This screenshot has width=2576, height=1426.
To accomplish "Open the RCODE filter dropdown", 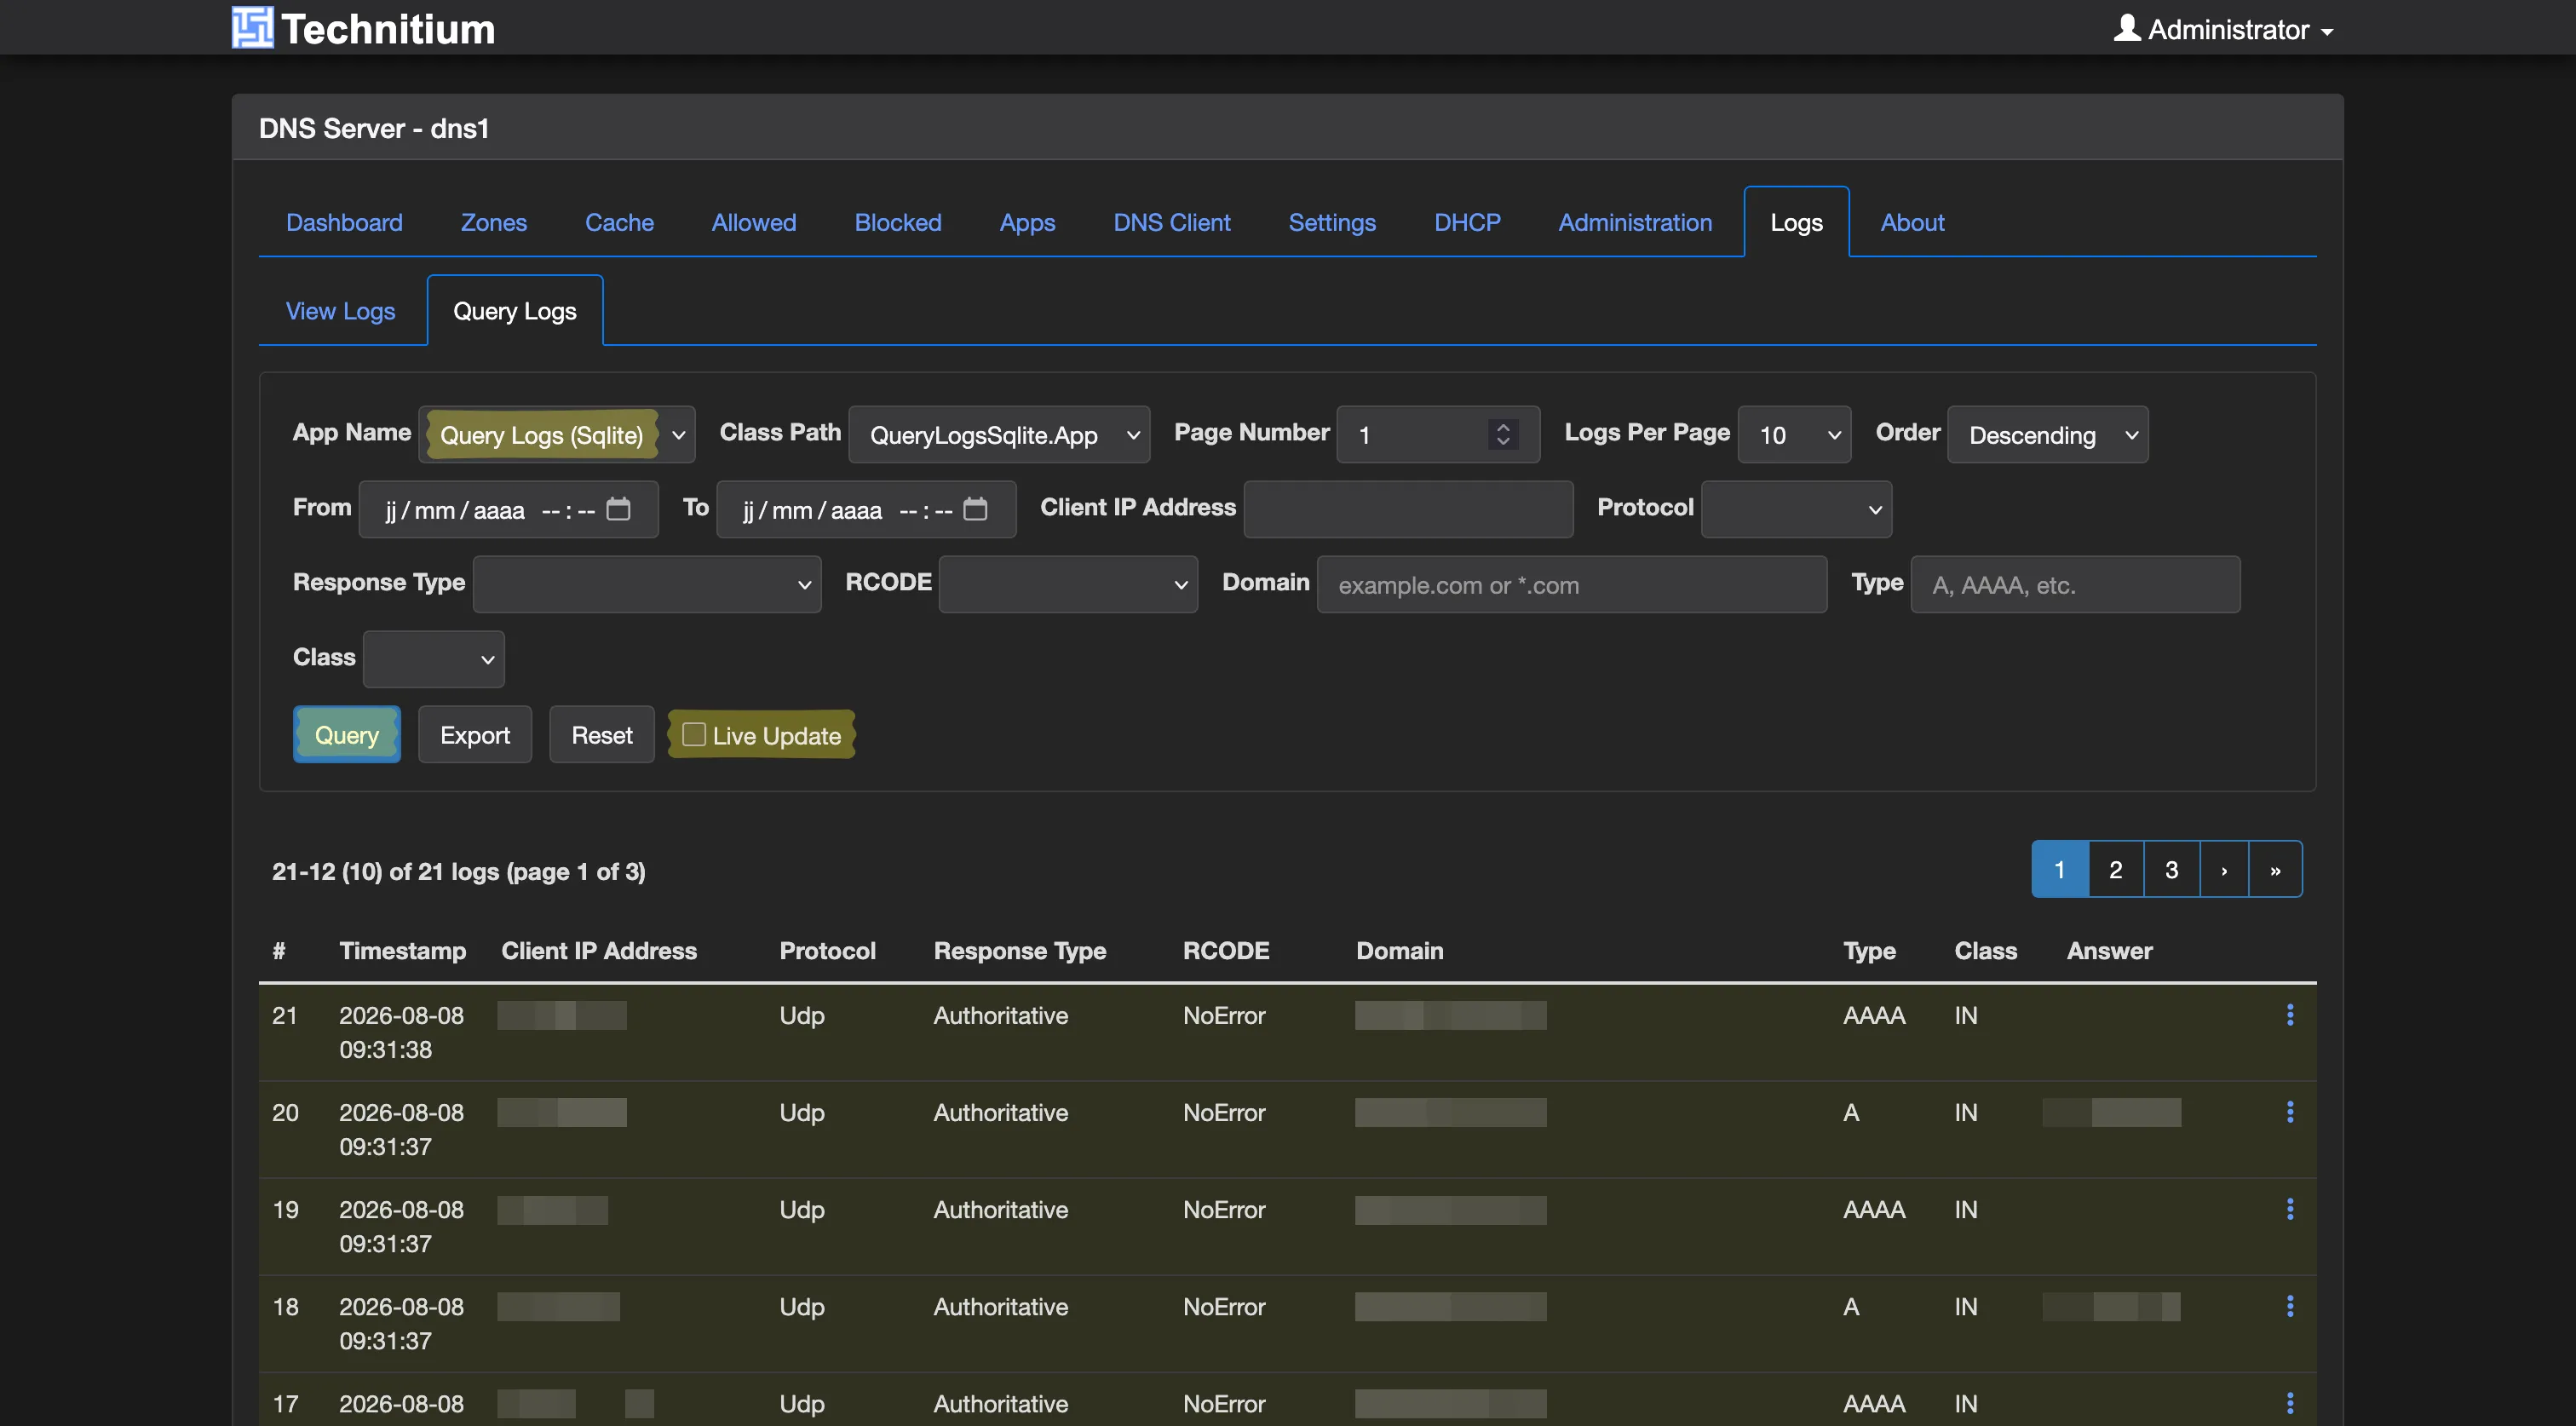I will 1067,584.
